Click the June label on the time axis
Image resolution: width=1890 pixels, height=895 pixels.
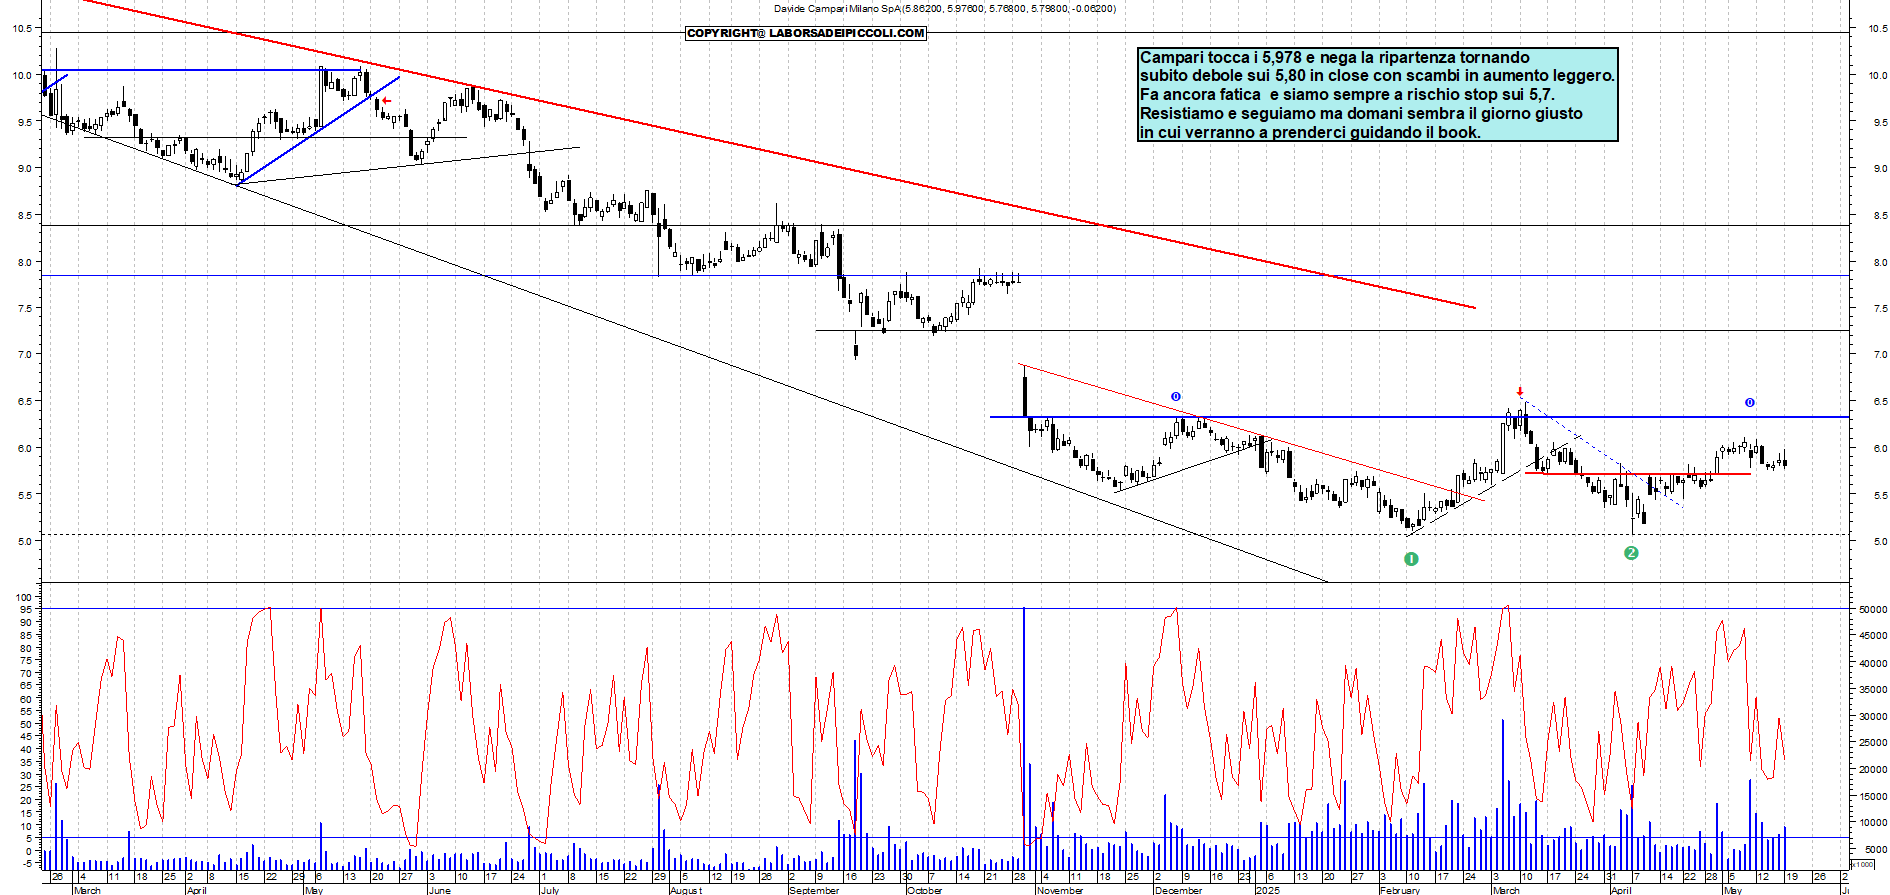tap(439, 890)
